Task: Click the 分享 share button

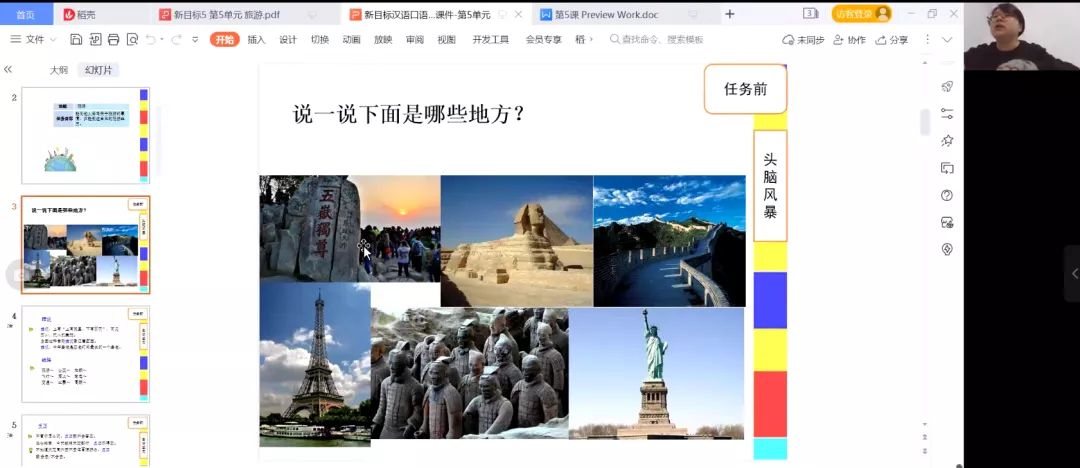Action: click(892, 39)
